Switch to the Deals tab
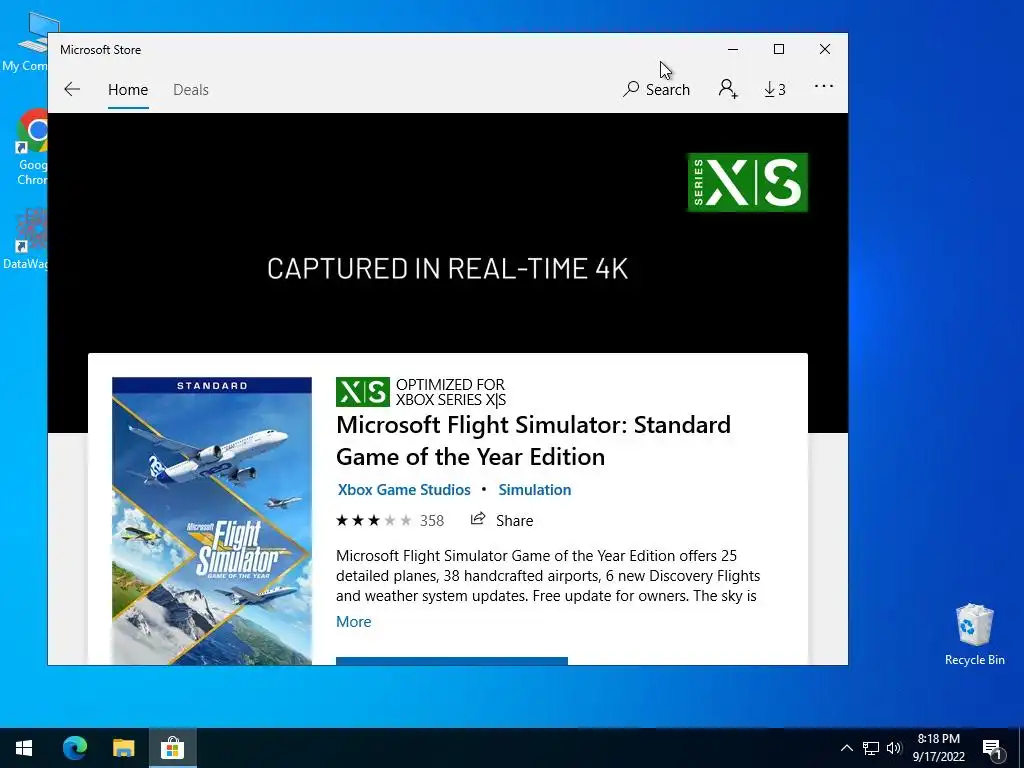This screenshot has height=768, width=1024. 191,89
